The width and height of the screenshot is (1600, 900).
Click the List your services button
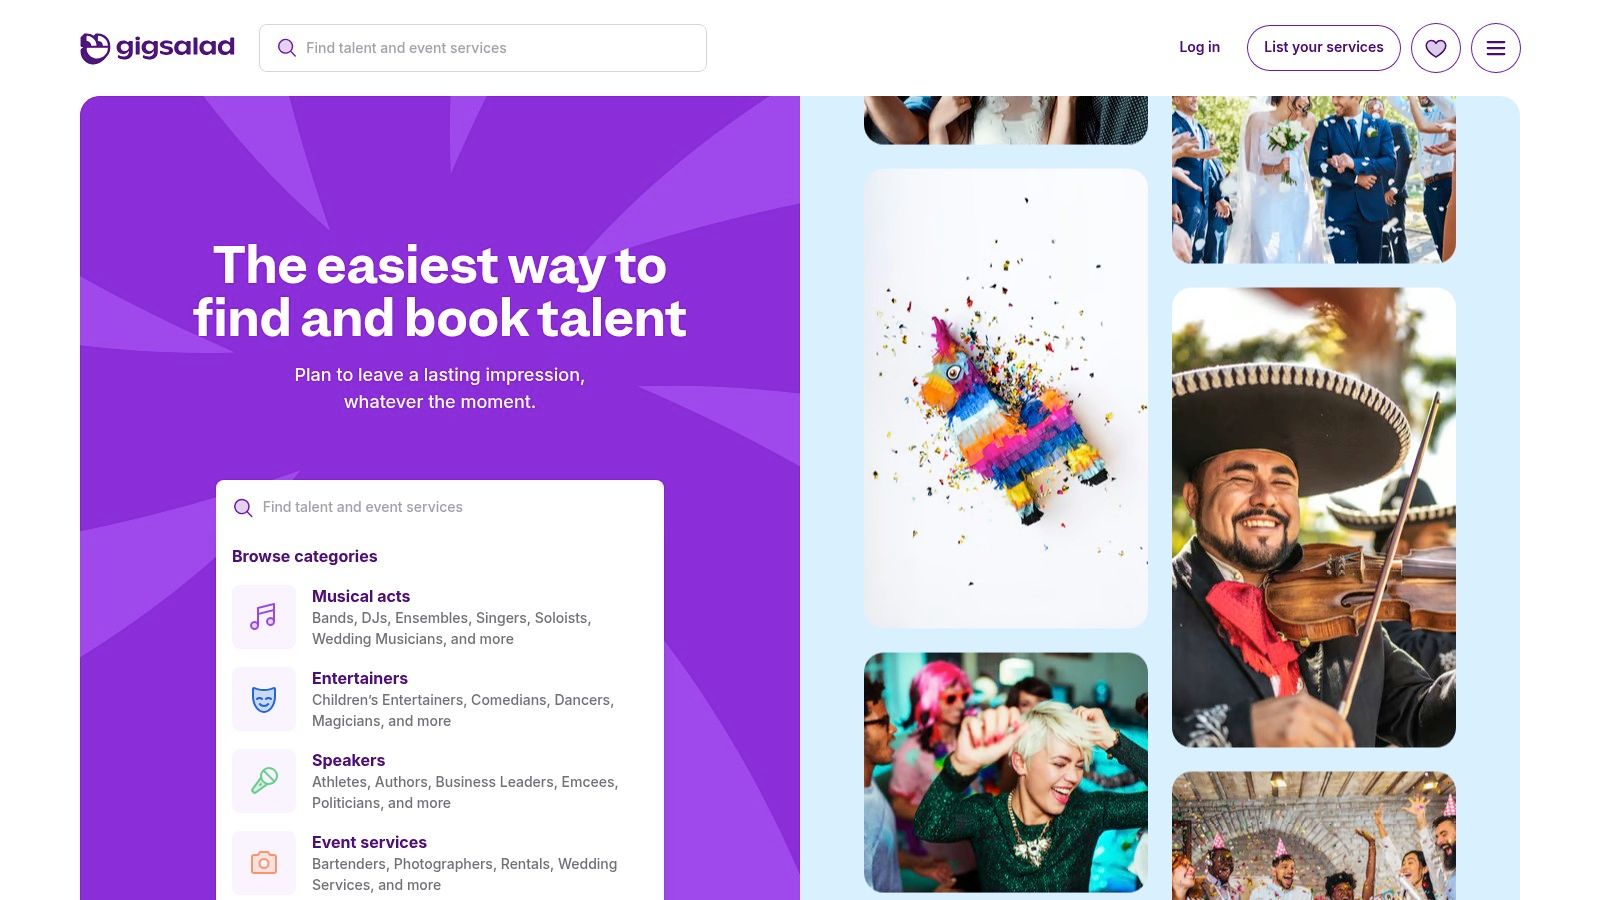pyautogui.click(x=1323, y=47)
